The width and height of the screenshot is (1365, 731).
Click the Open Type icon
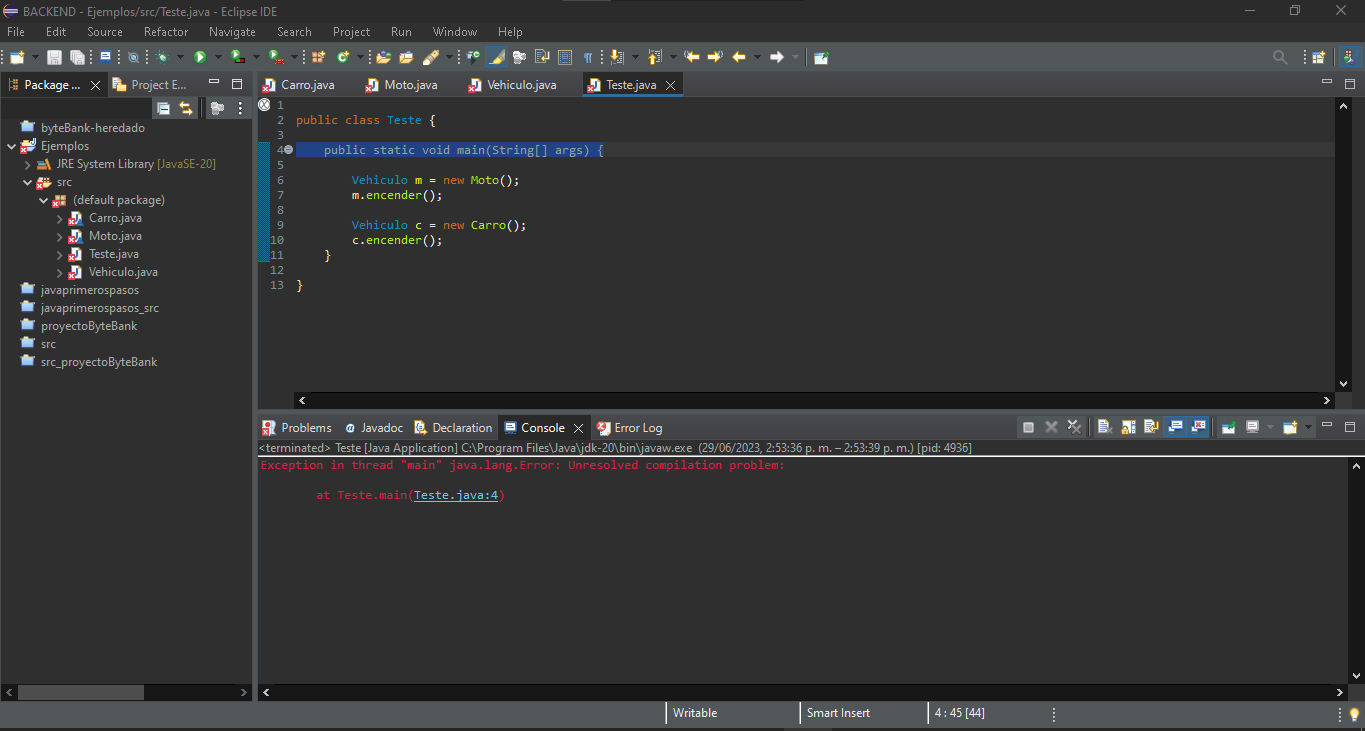(383, 57)
